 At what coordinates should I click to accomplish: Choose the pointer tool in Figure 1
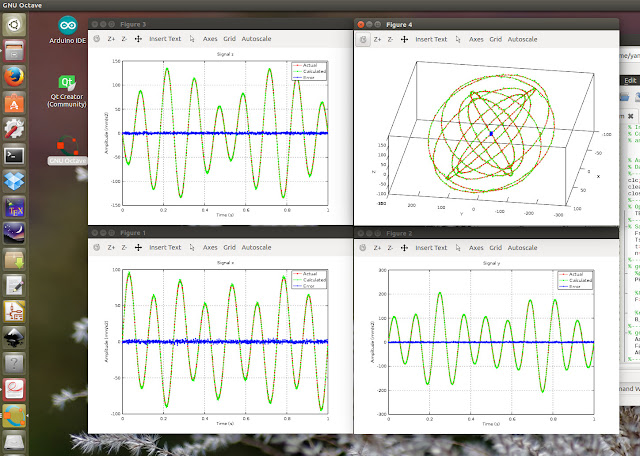192,247
